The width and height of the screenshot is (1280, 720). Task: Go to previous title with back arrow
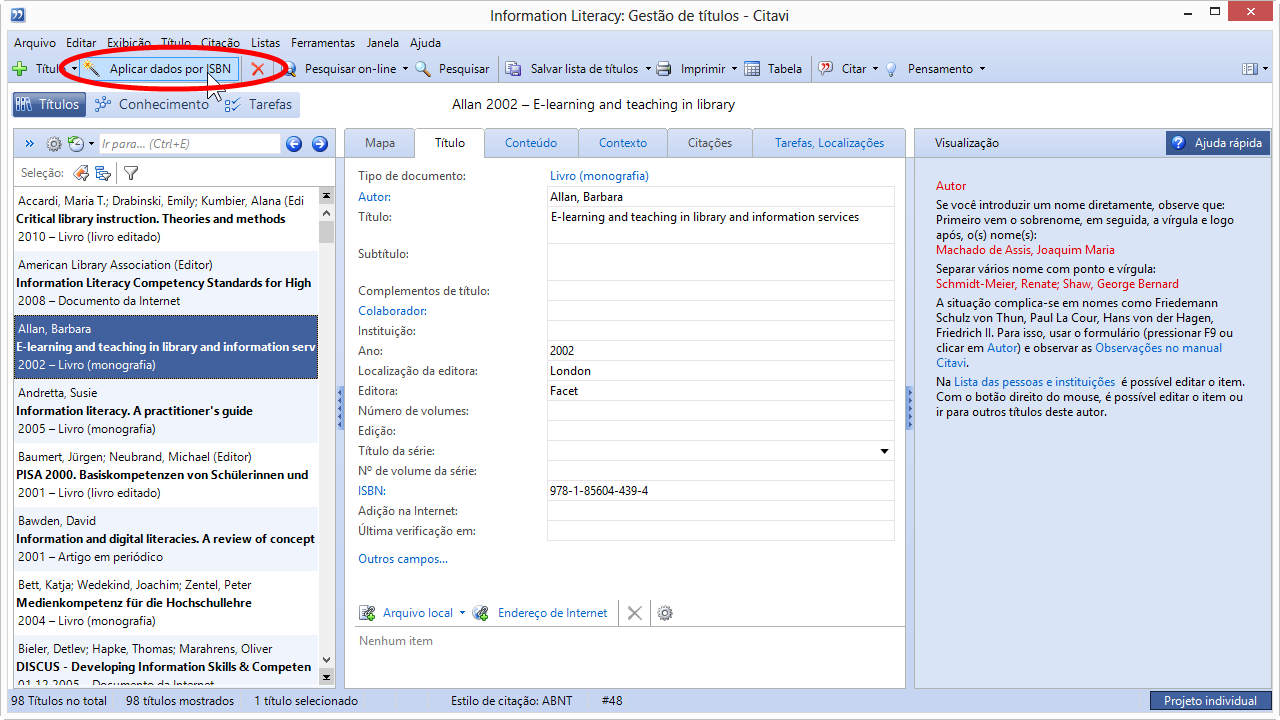(x=294, y=144)
